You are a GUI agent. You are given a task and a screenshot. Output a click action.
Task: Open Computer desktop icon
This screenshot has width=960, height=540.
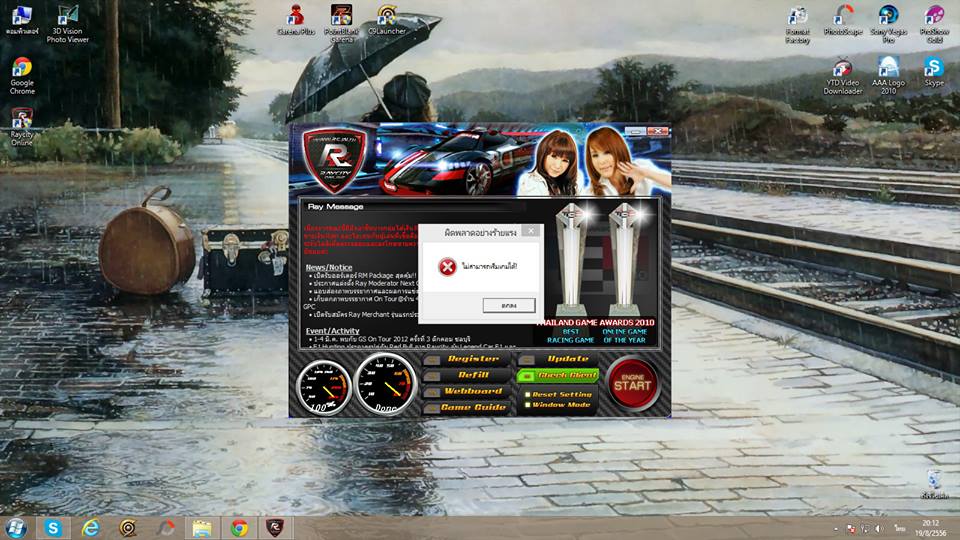coord(22,20)
